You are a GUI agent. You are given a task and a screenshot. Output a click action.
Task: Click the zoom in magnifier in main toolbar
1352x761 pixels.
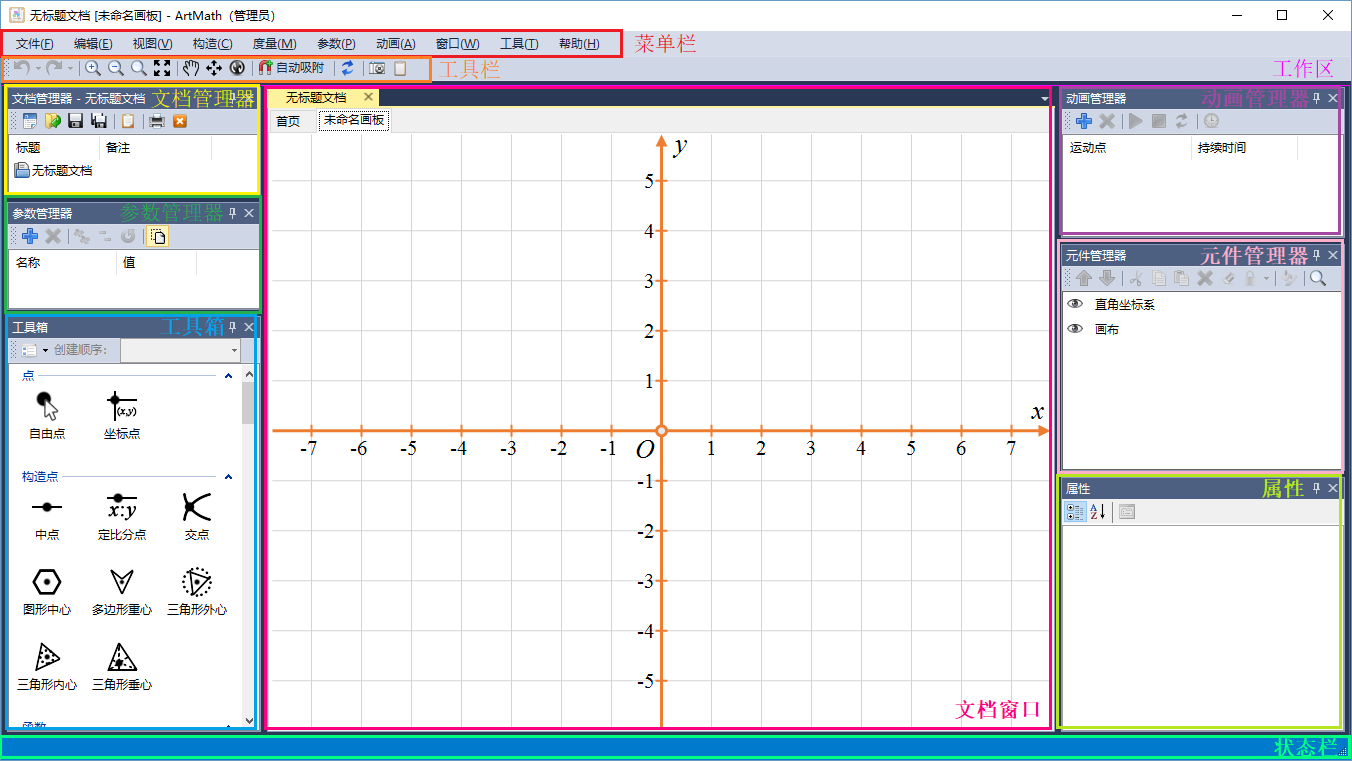(92, 68)
